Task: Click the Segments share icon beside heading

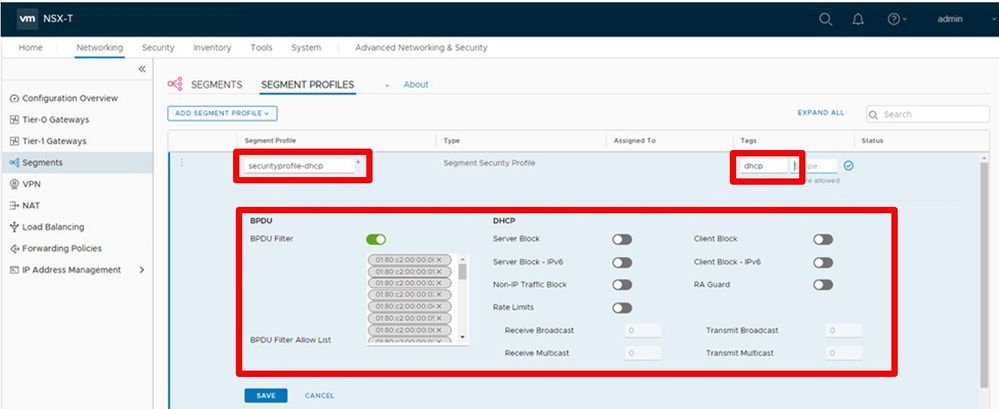Action: (175, 84)
